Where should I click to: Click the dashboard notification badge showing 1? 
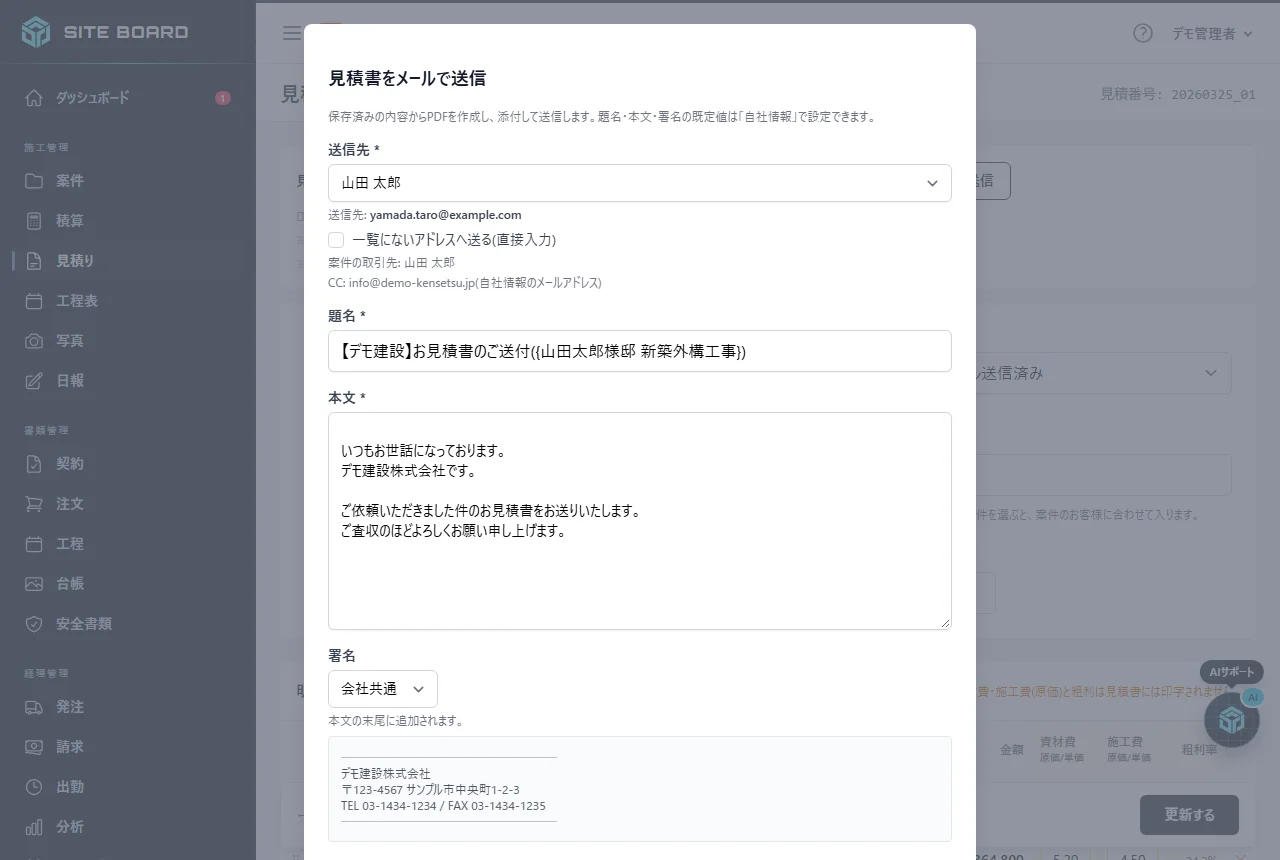tap(223, 98)
